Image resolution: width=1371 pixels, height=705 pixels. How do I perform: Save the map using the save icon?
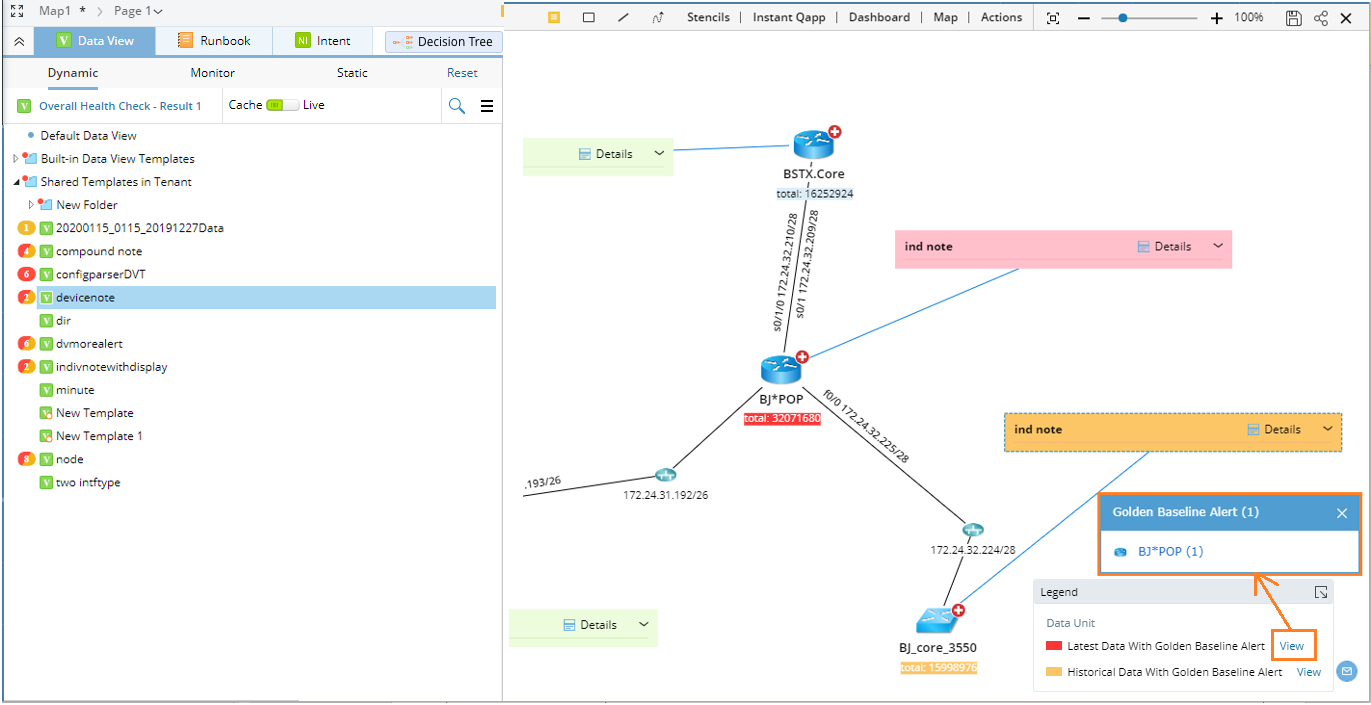point(1293,17)
